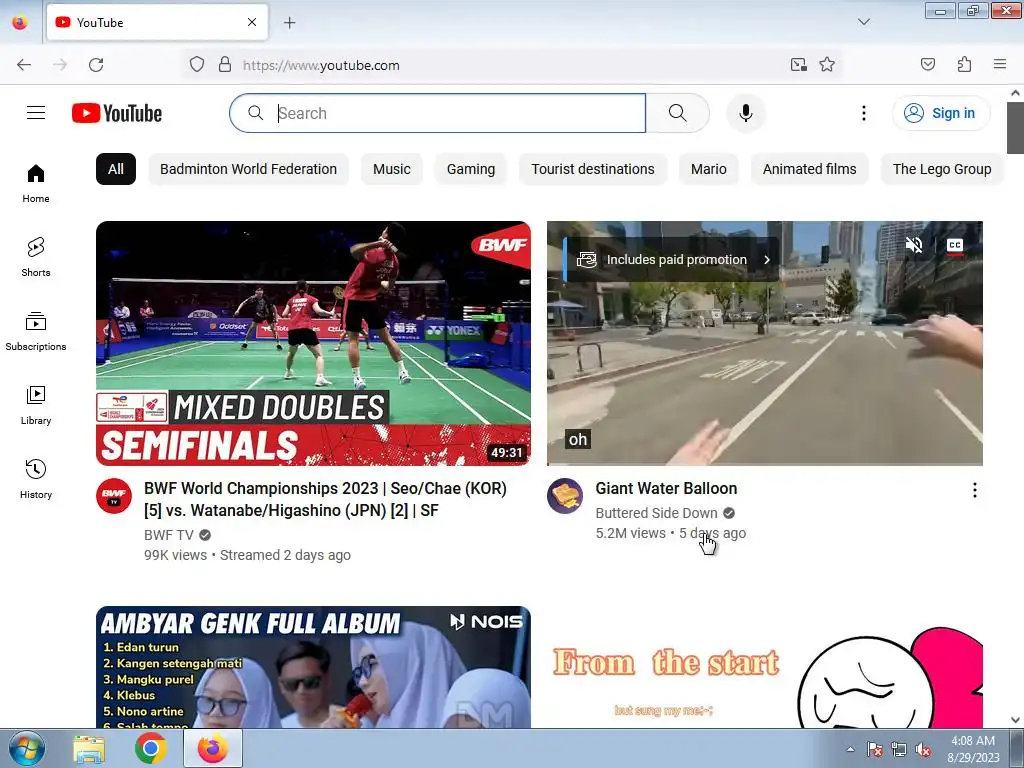Image resolution: width=1024 pixels, height=768 pixels.
Task: Open Subscriptions in sidebar
Action: tap(36, 331)
